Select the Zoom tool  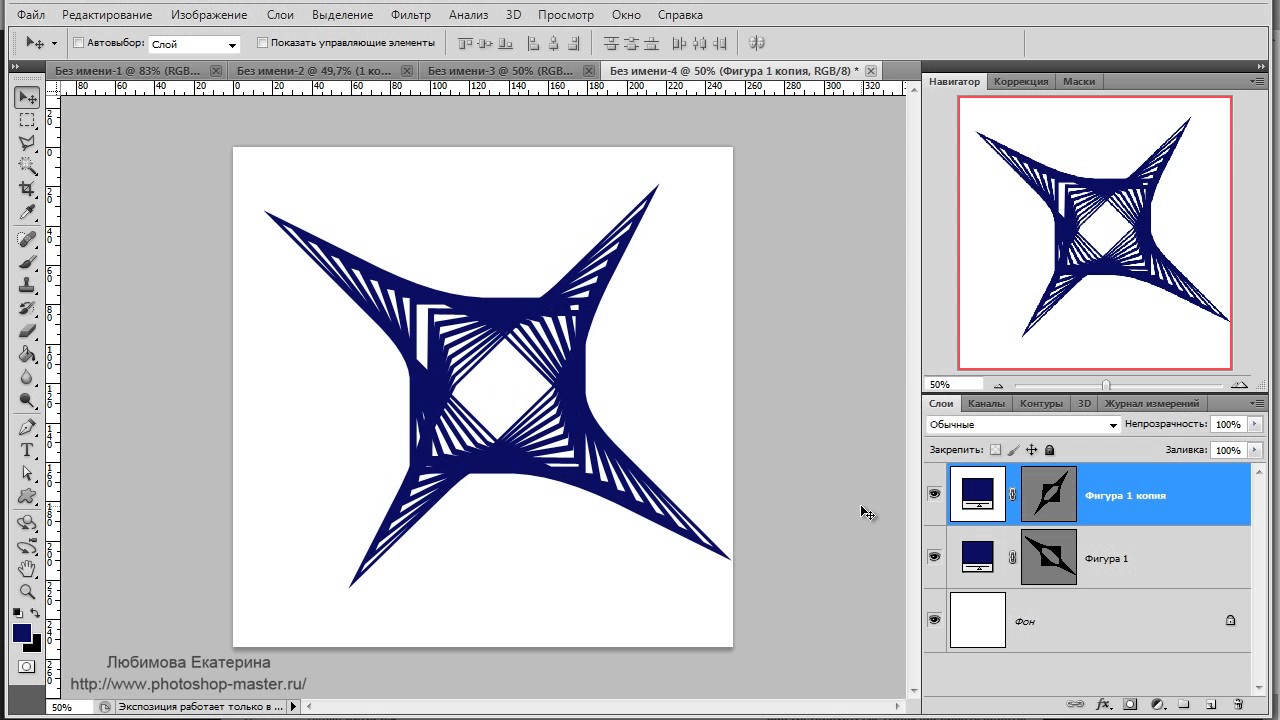(x=27, y=591)
